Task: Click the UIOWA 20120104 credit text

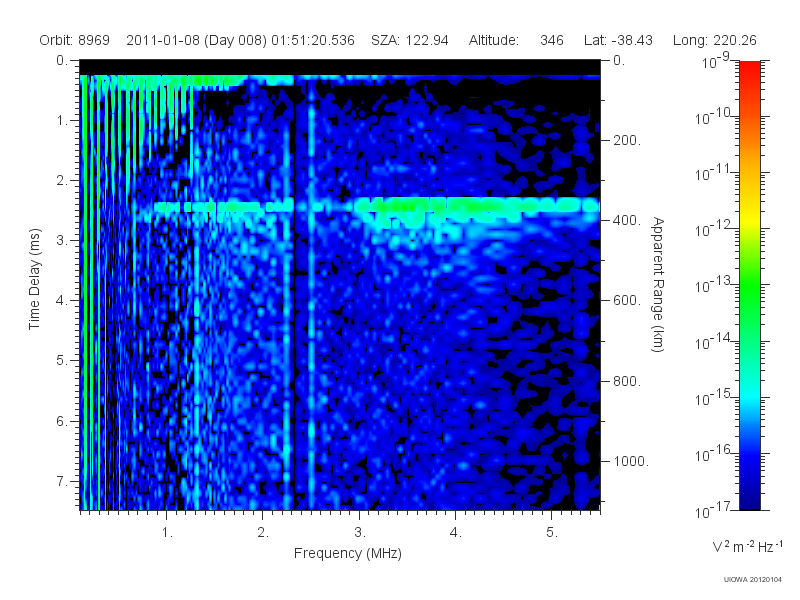Action: (753, 579)
